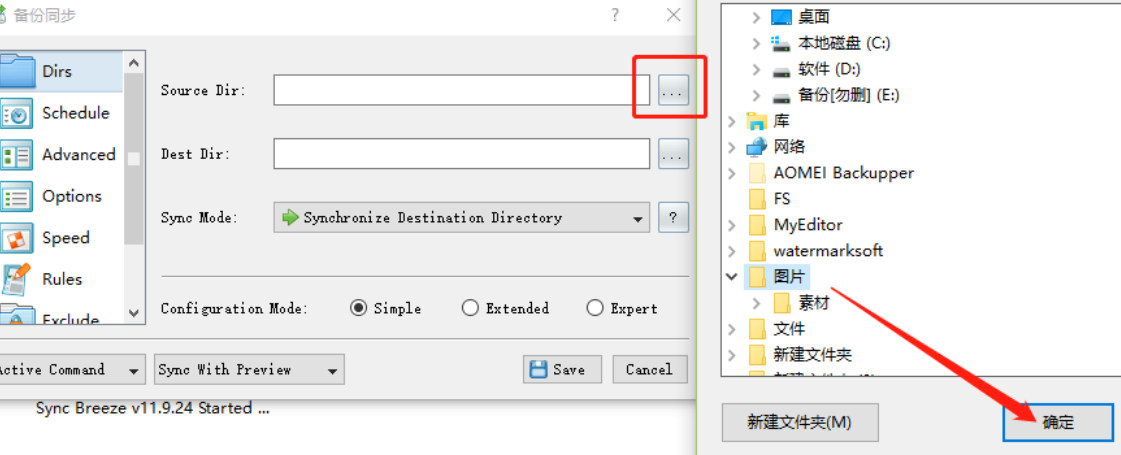Open the Speed settings page
Screen dimensions: 1121x455
click(x=61, y=238)
